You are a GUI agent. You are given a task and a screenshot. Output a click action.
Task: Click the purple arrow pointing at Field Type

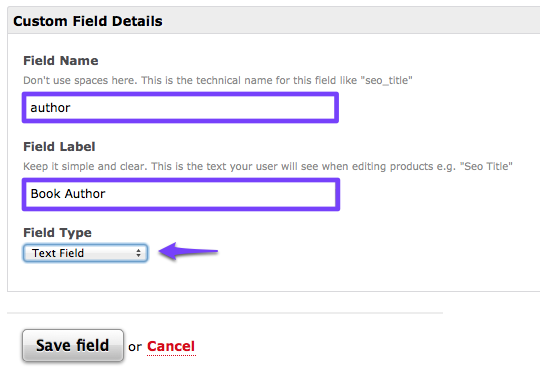tap(188, 251)
